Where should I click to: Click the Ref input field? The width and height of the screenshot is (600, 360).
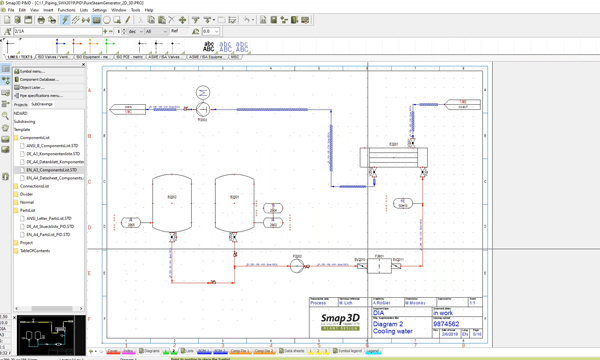(x=179, y=31)
